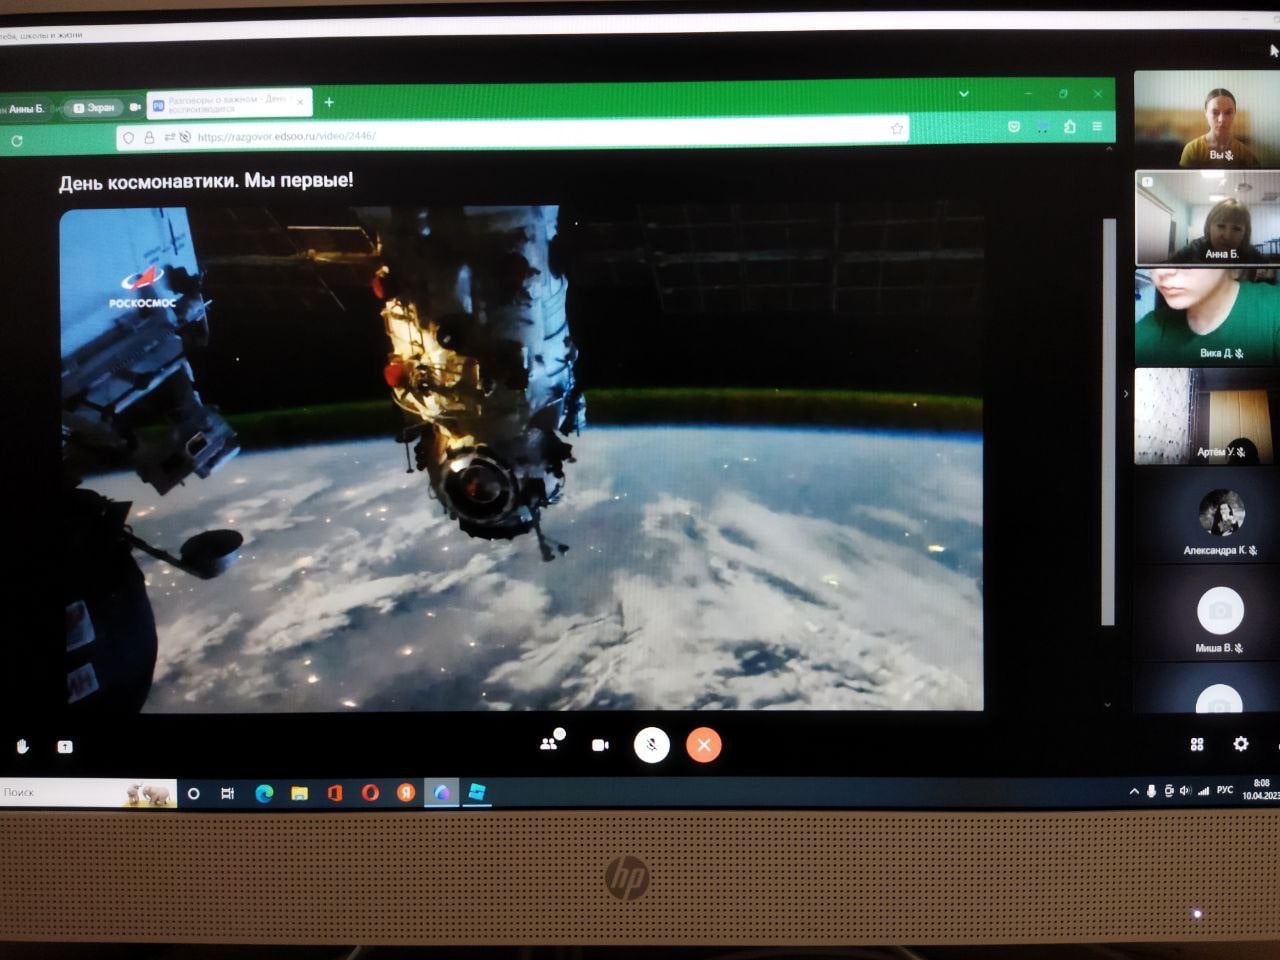Screen dimensions: 1280x960
Task: Reload the page in the browser
Action: click(16, 141)
